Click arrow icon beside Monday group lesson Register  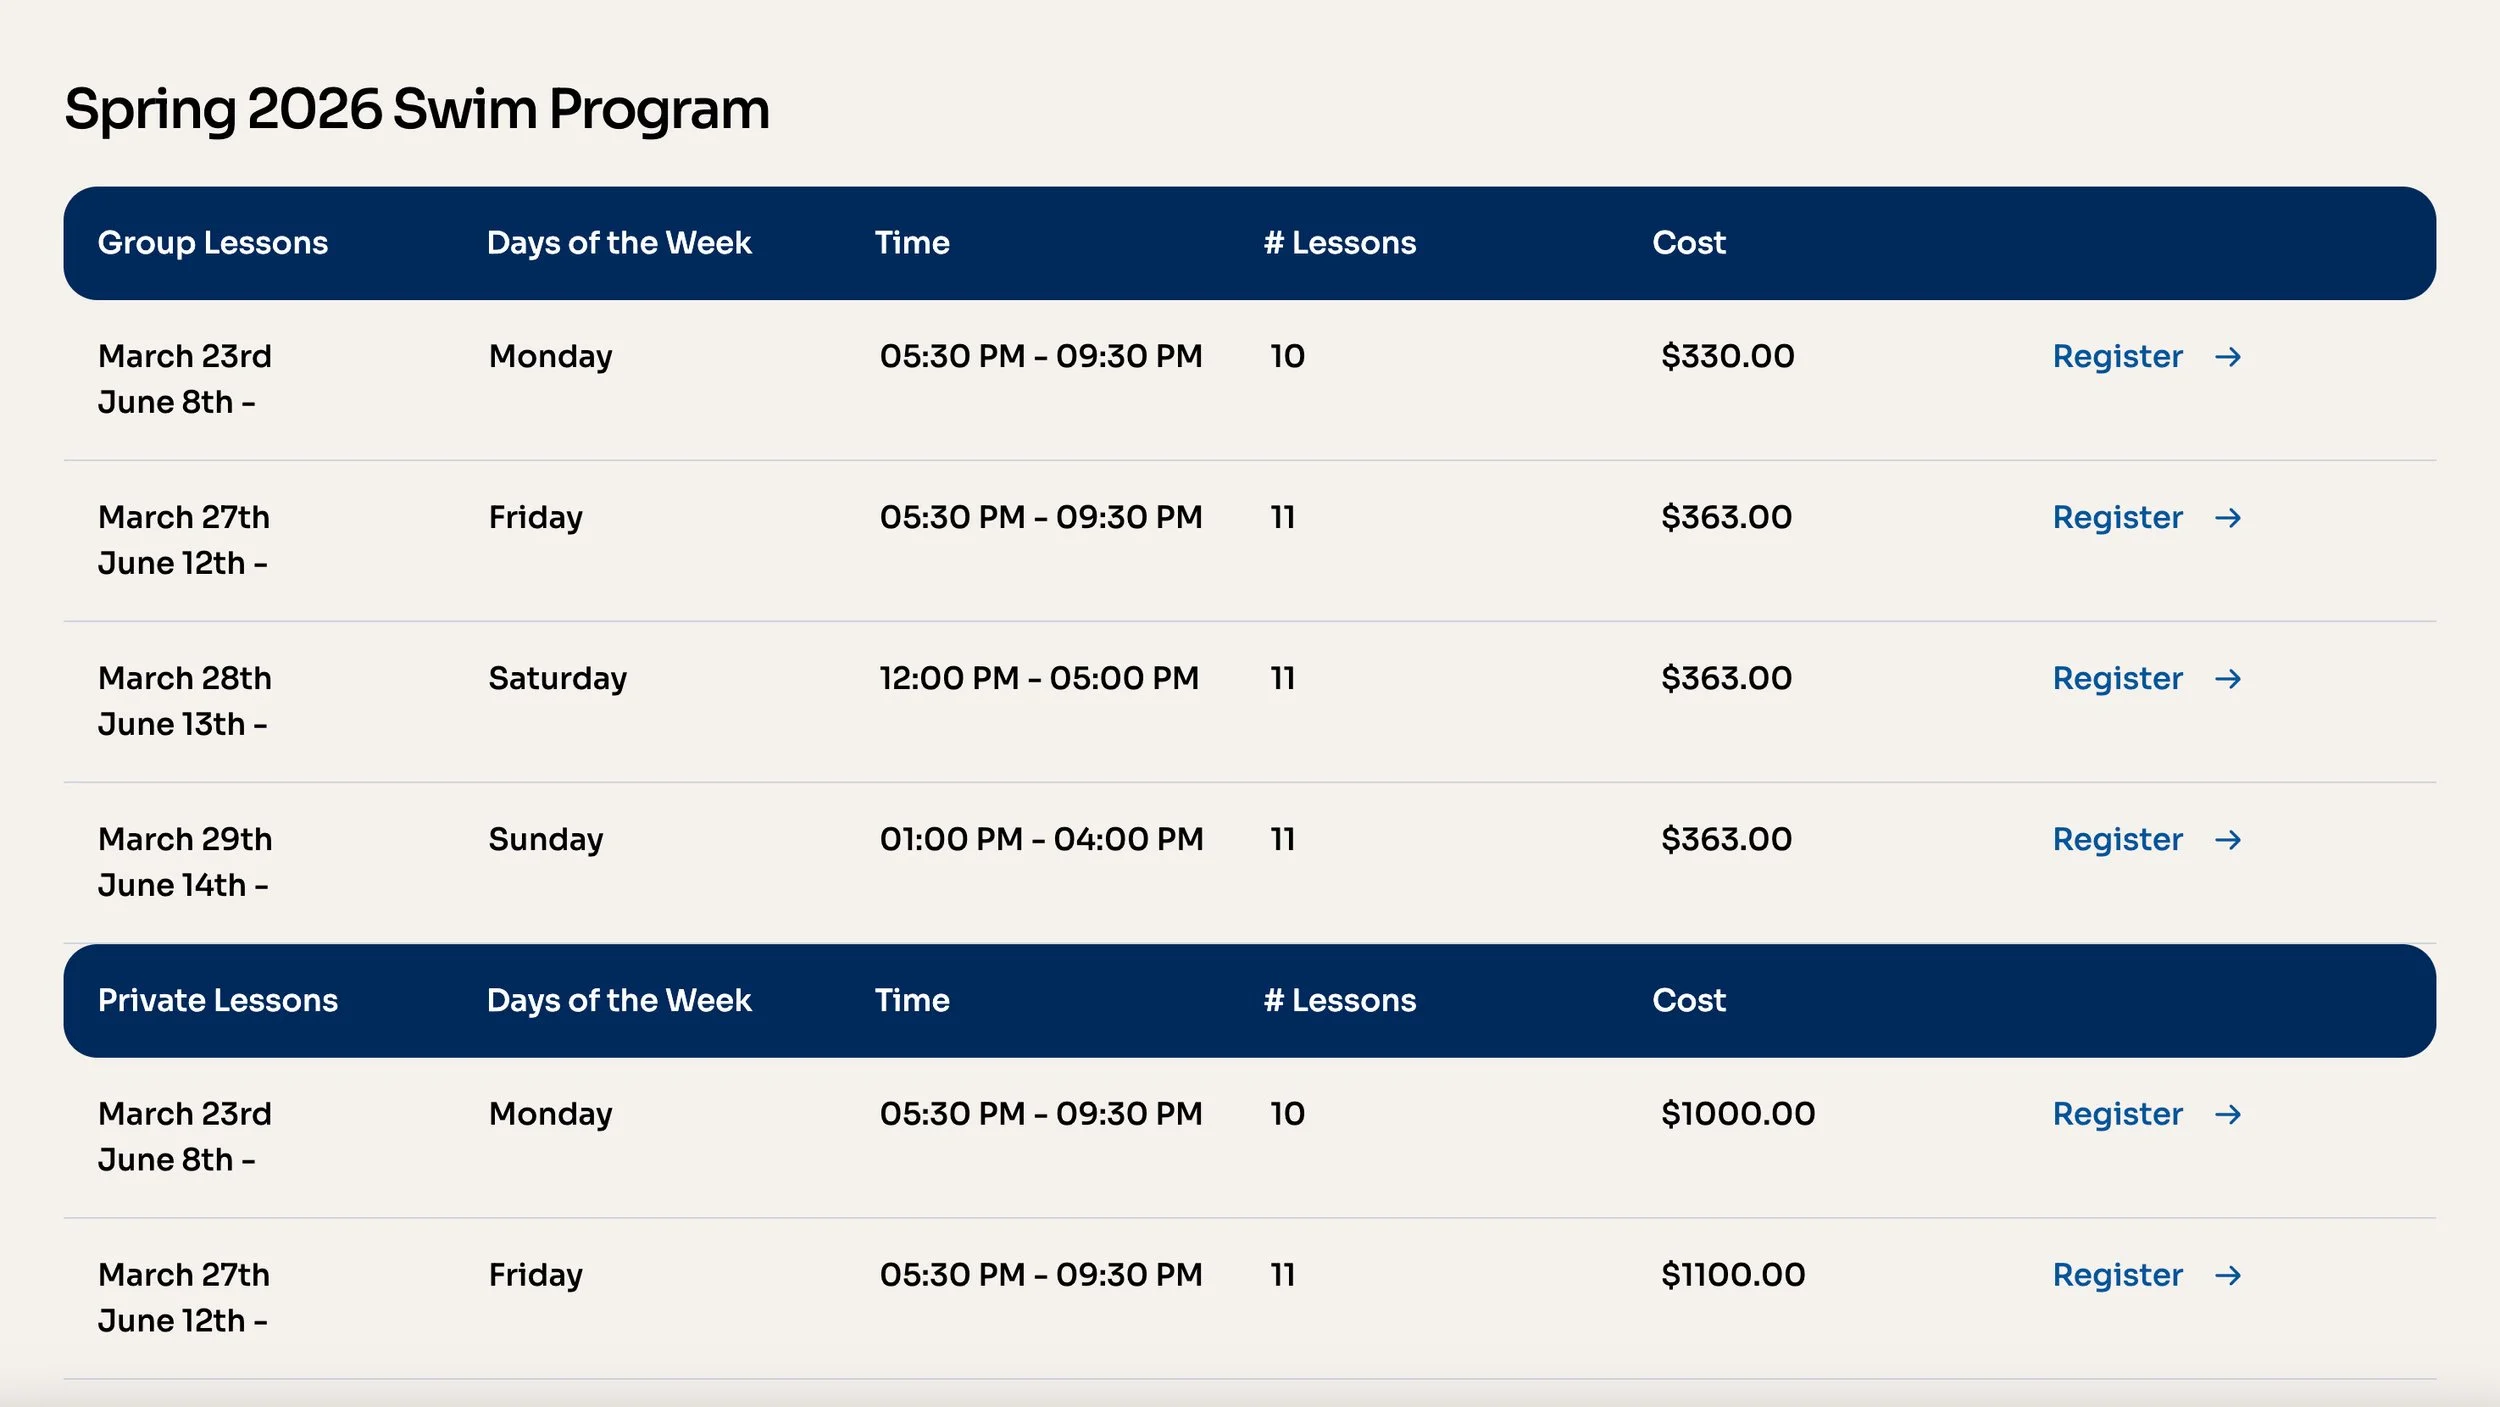point(2227,357)
